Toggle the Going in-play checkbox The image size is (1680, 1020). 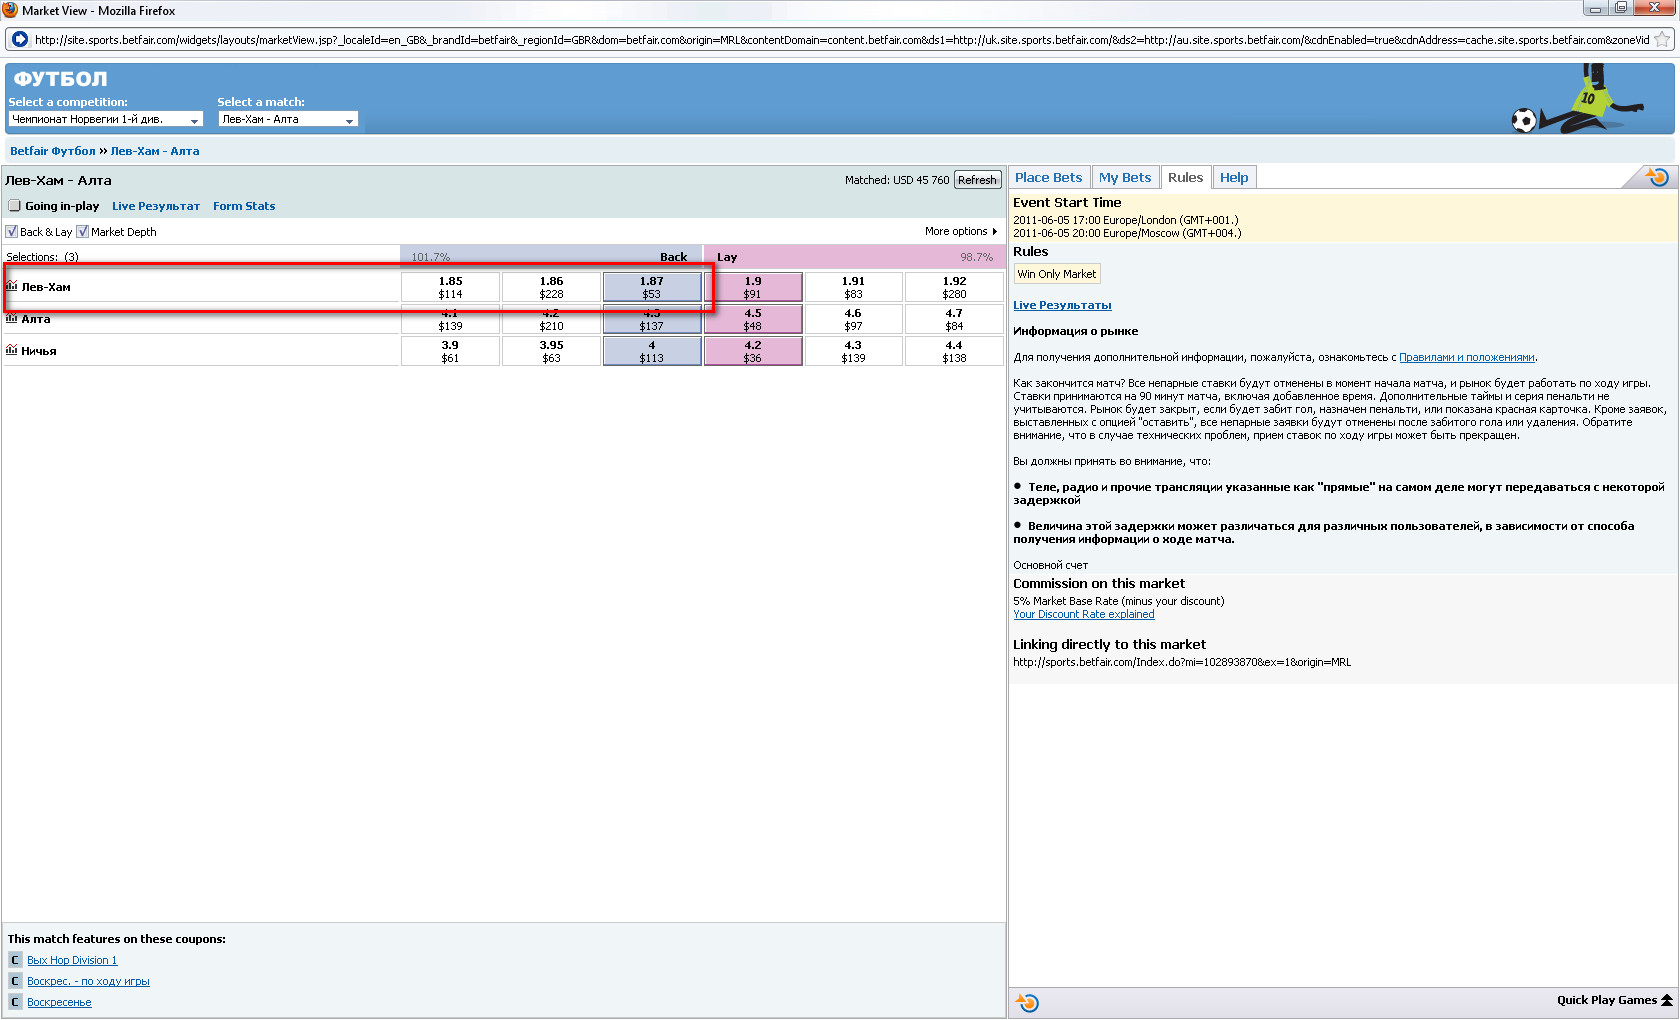pos(14,206)
